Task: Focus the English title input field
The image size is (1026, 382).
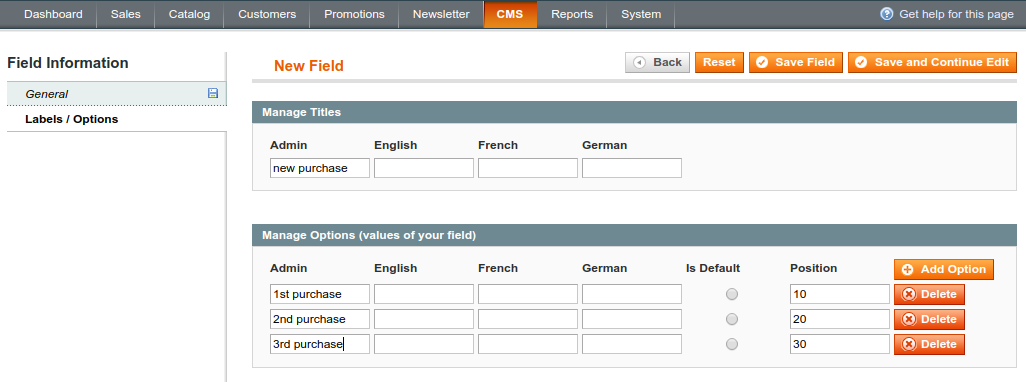Action: [x=424, y=168]
